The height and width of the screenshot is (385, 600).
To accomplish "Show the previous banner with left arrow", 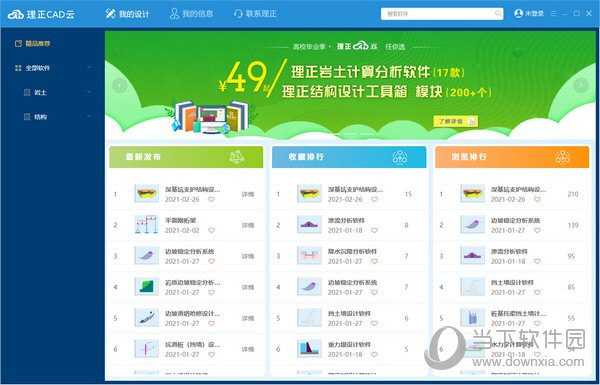I will tap(120, 85).
